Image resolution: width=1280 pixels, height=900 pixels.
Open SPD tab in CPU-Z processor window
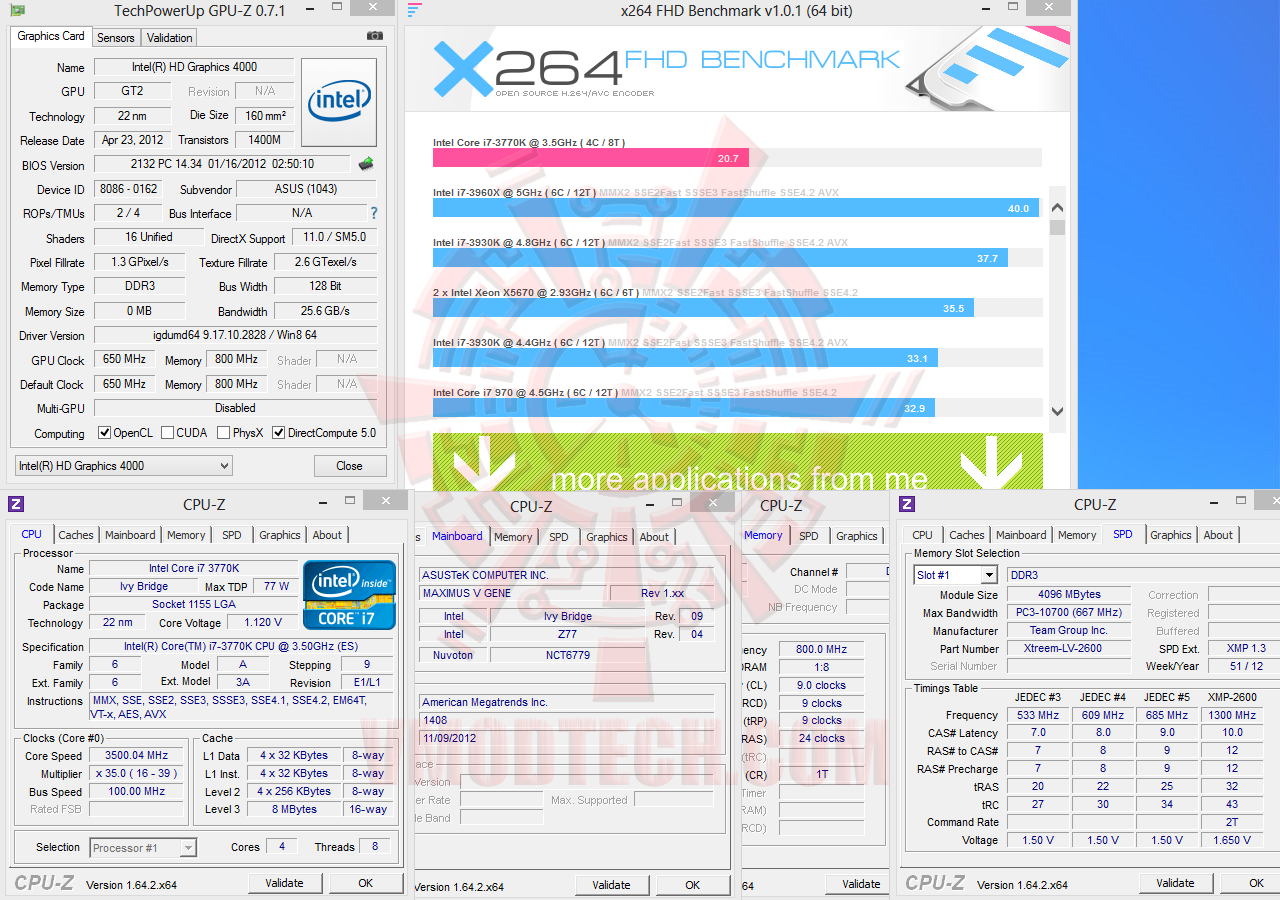[x=232, y=535]
